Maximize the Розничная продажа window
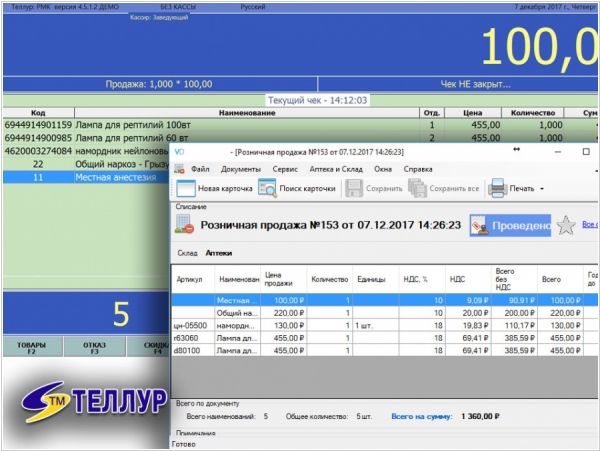The width and height of the screenshot is (600, 451). [586, 152]
